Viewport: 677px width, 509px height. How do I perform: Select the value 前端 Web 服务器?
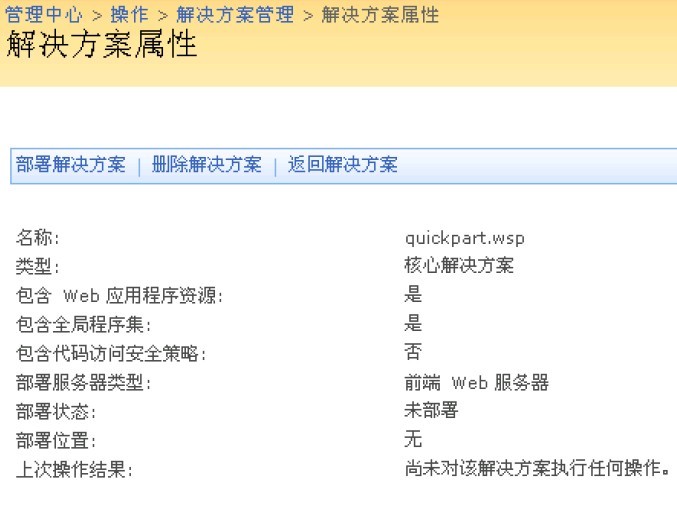point(477,383)
